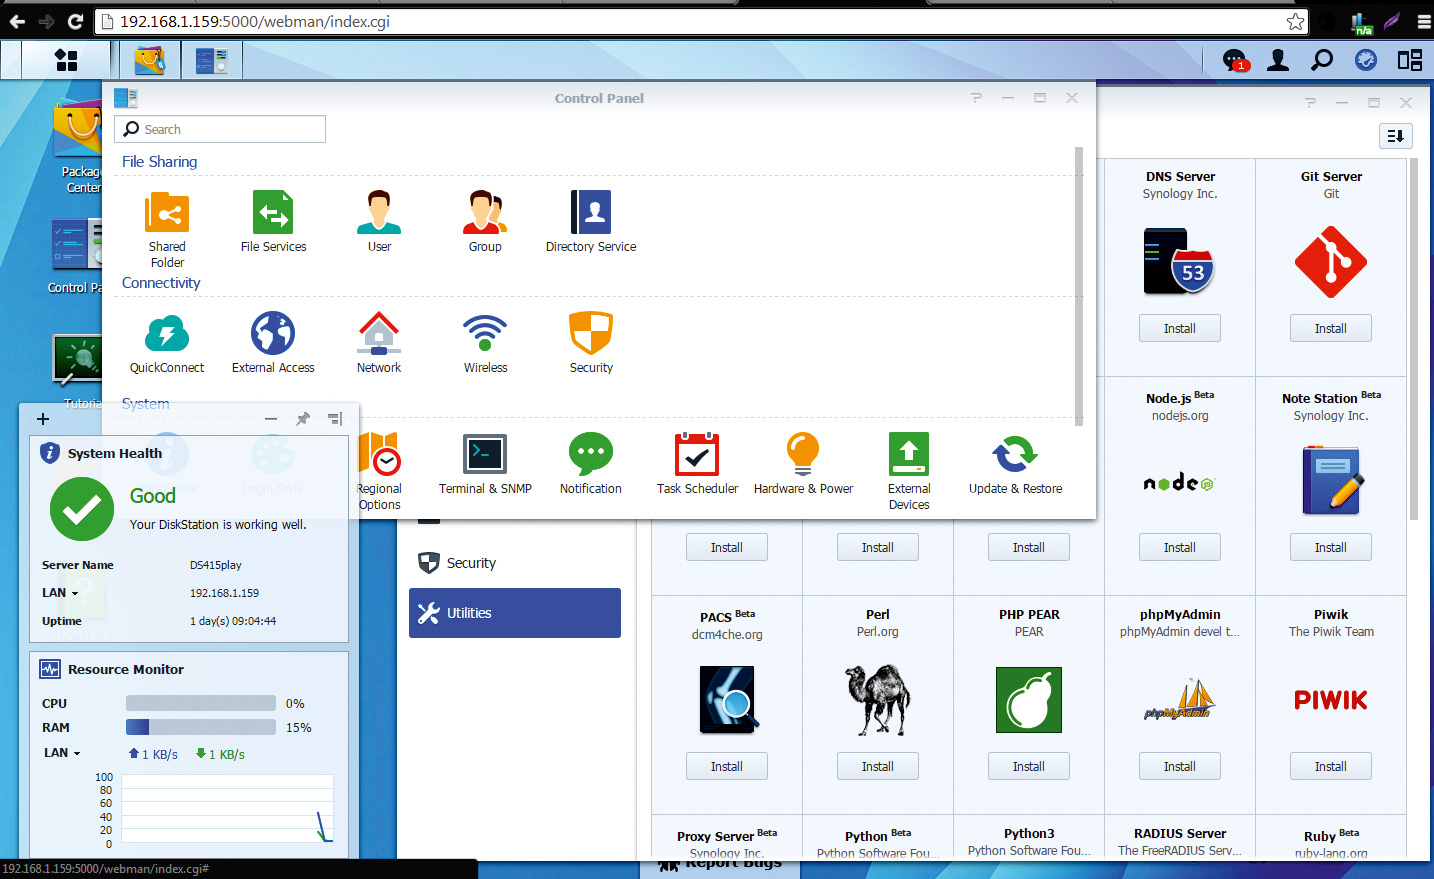Install the Git Server package

click(1330, 328)
